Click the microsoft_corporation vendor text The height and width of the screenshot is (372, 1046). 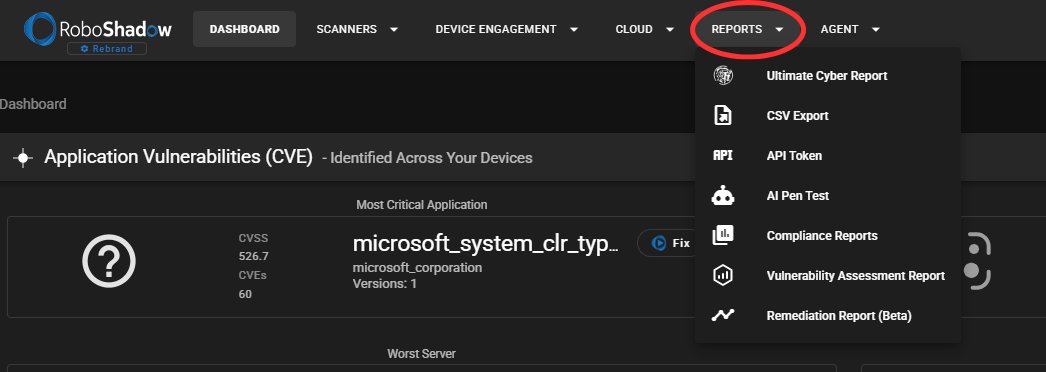[x=417, y=268]
